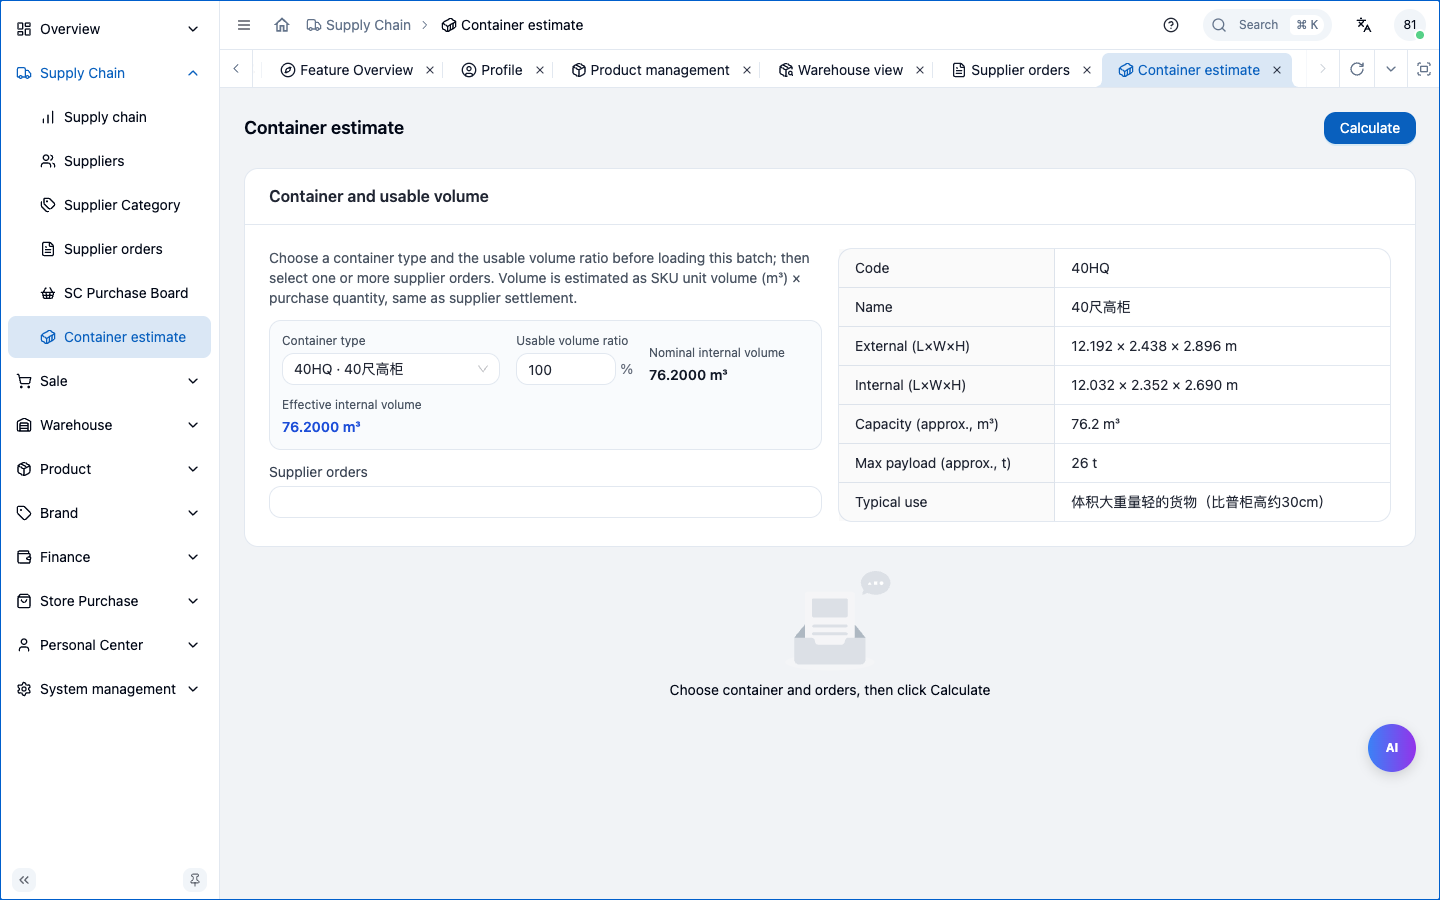Collapse the sidebar with double-chevron icon
The image size is (1440, 900).
click(24, 880)
